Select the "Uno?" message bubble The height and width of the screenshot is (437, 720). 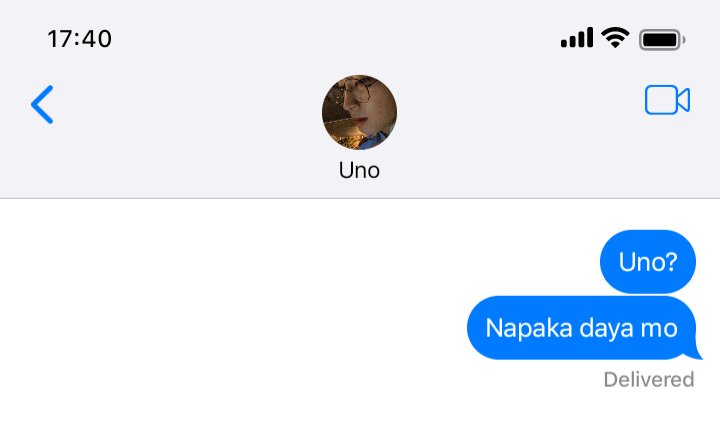pos(648,262)
